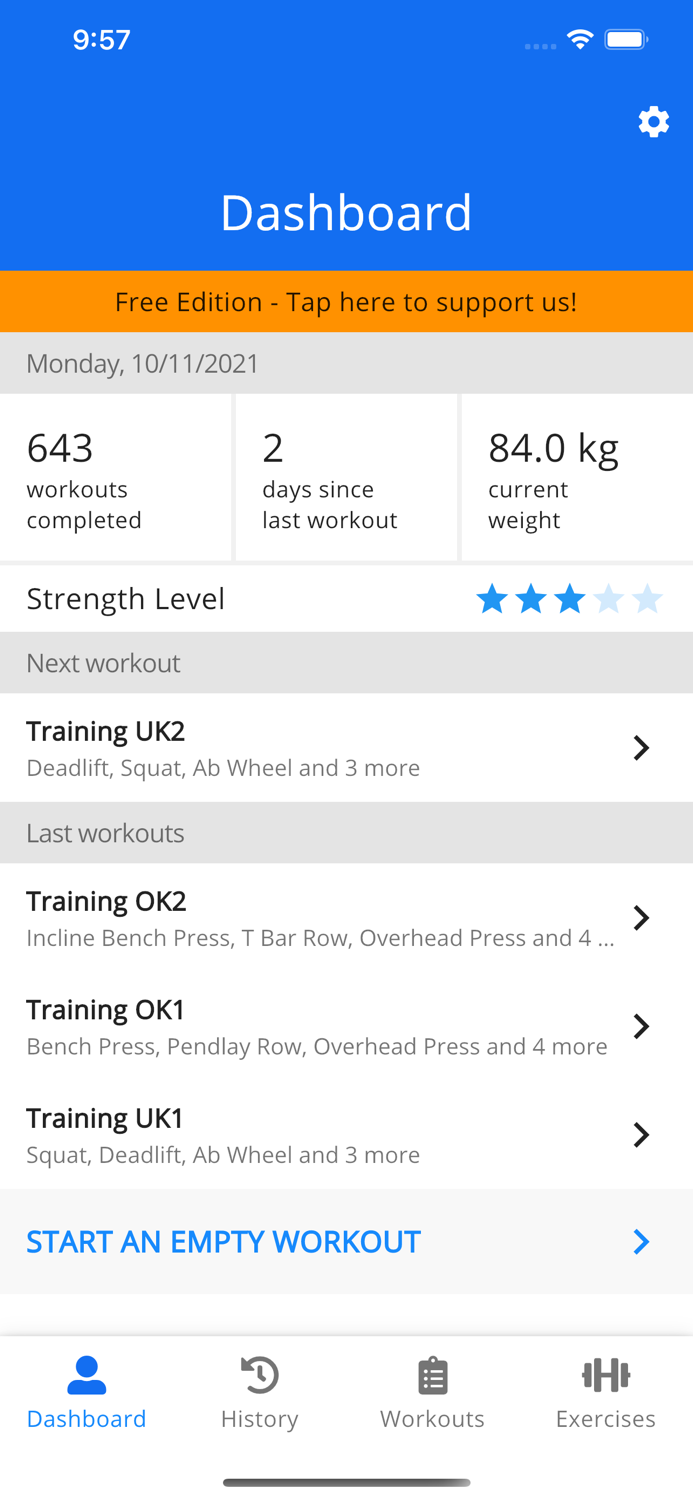693x1500 pixels.
Task: Expand the Training UK2 workout
Action: (x=640, y=747)
